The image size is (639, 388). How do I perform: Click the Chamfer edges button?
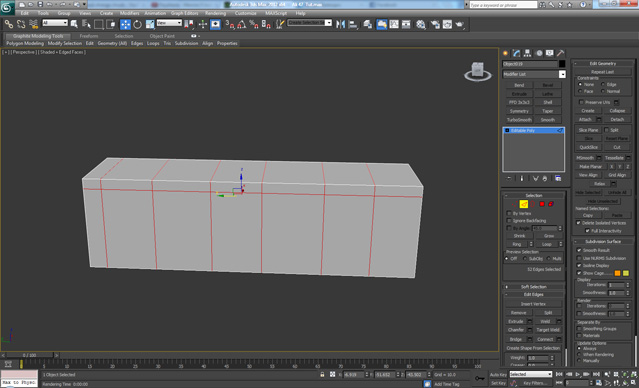[x=516, y=330]
